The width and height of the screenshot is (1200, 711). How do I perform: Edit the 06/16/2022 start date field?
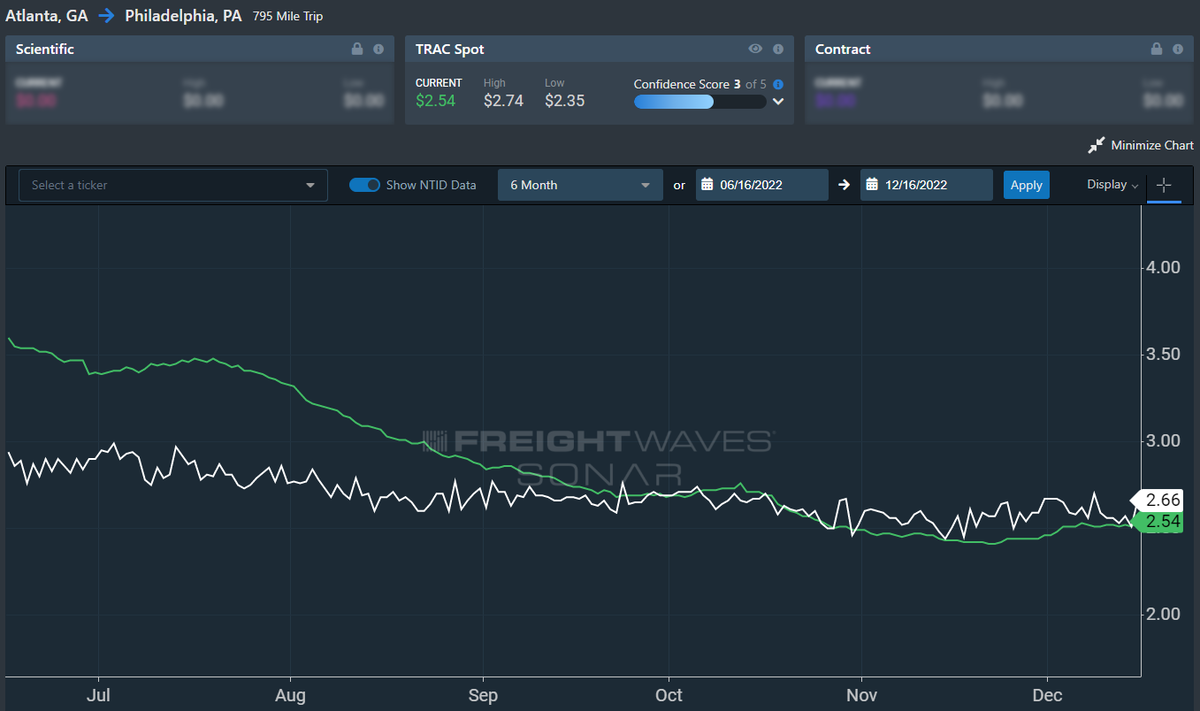point(762,185)
